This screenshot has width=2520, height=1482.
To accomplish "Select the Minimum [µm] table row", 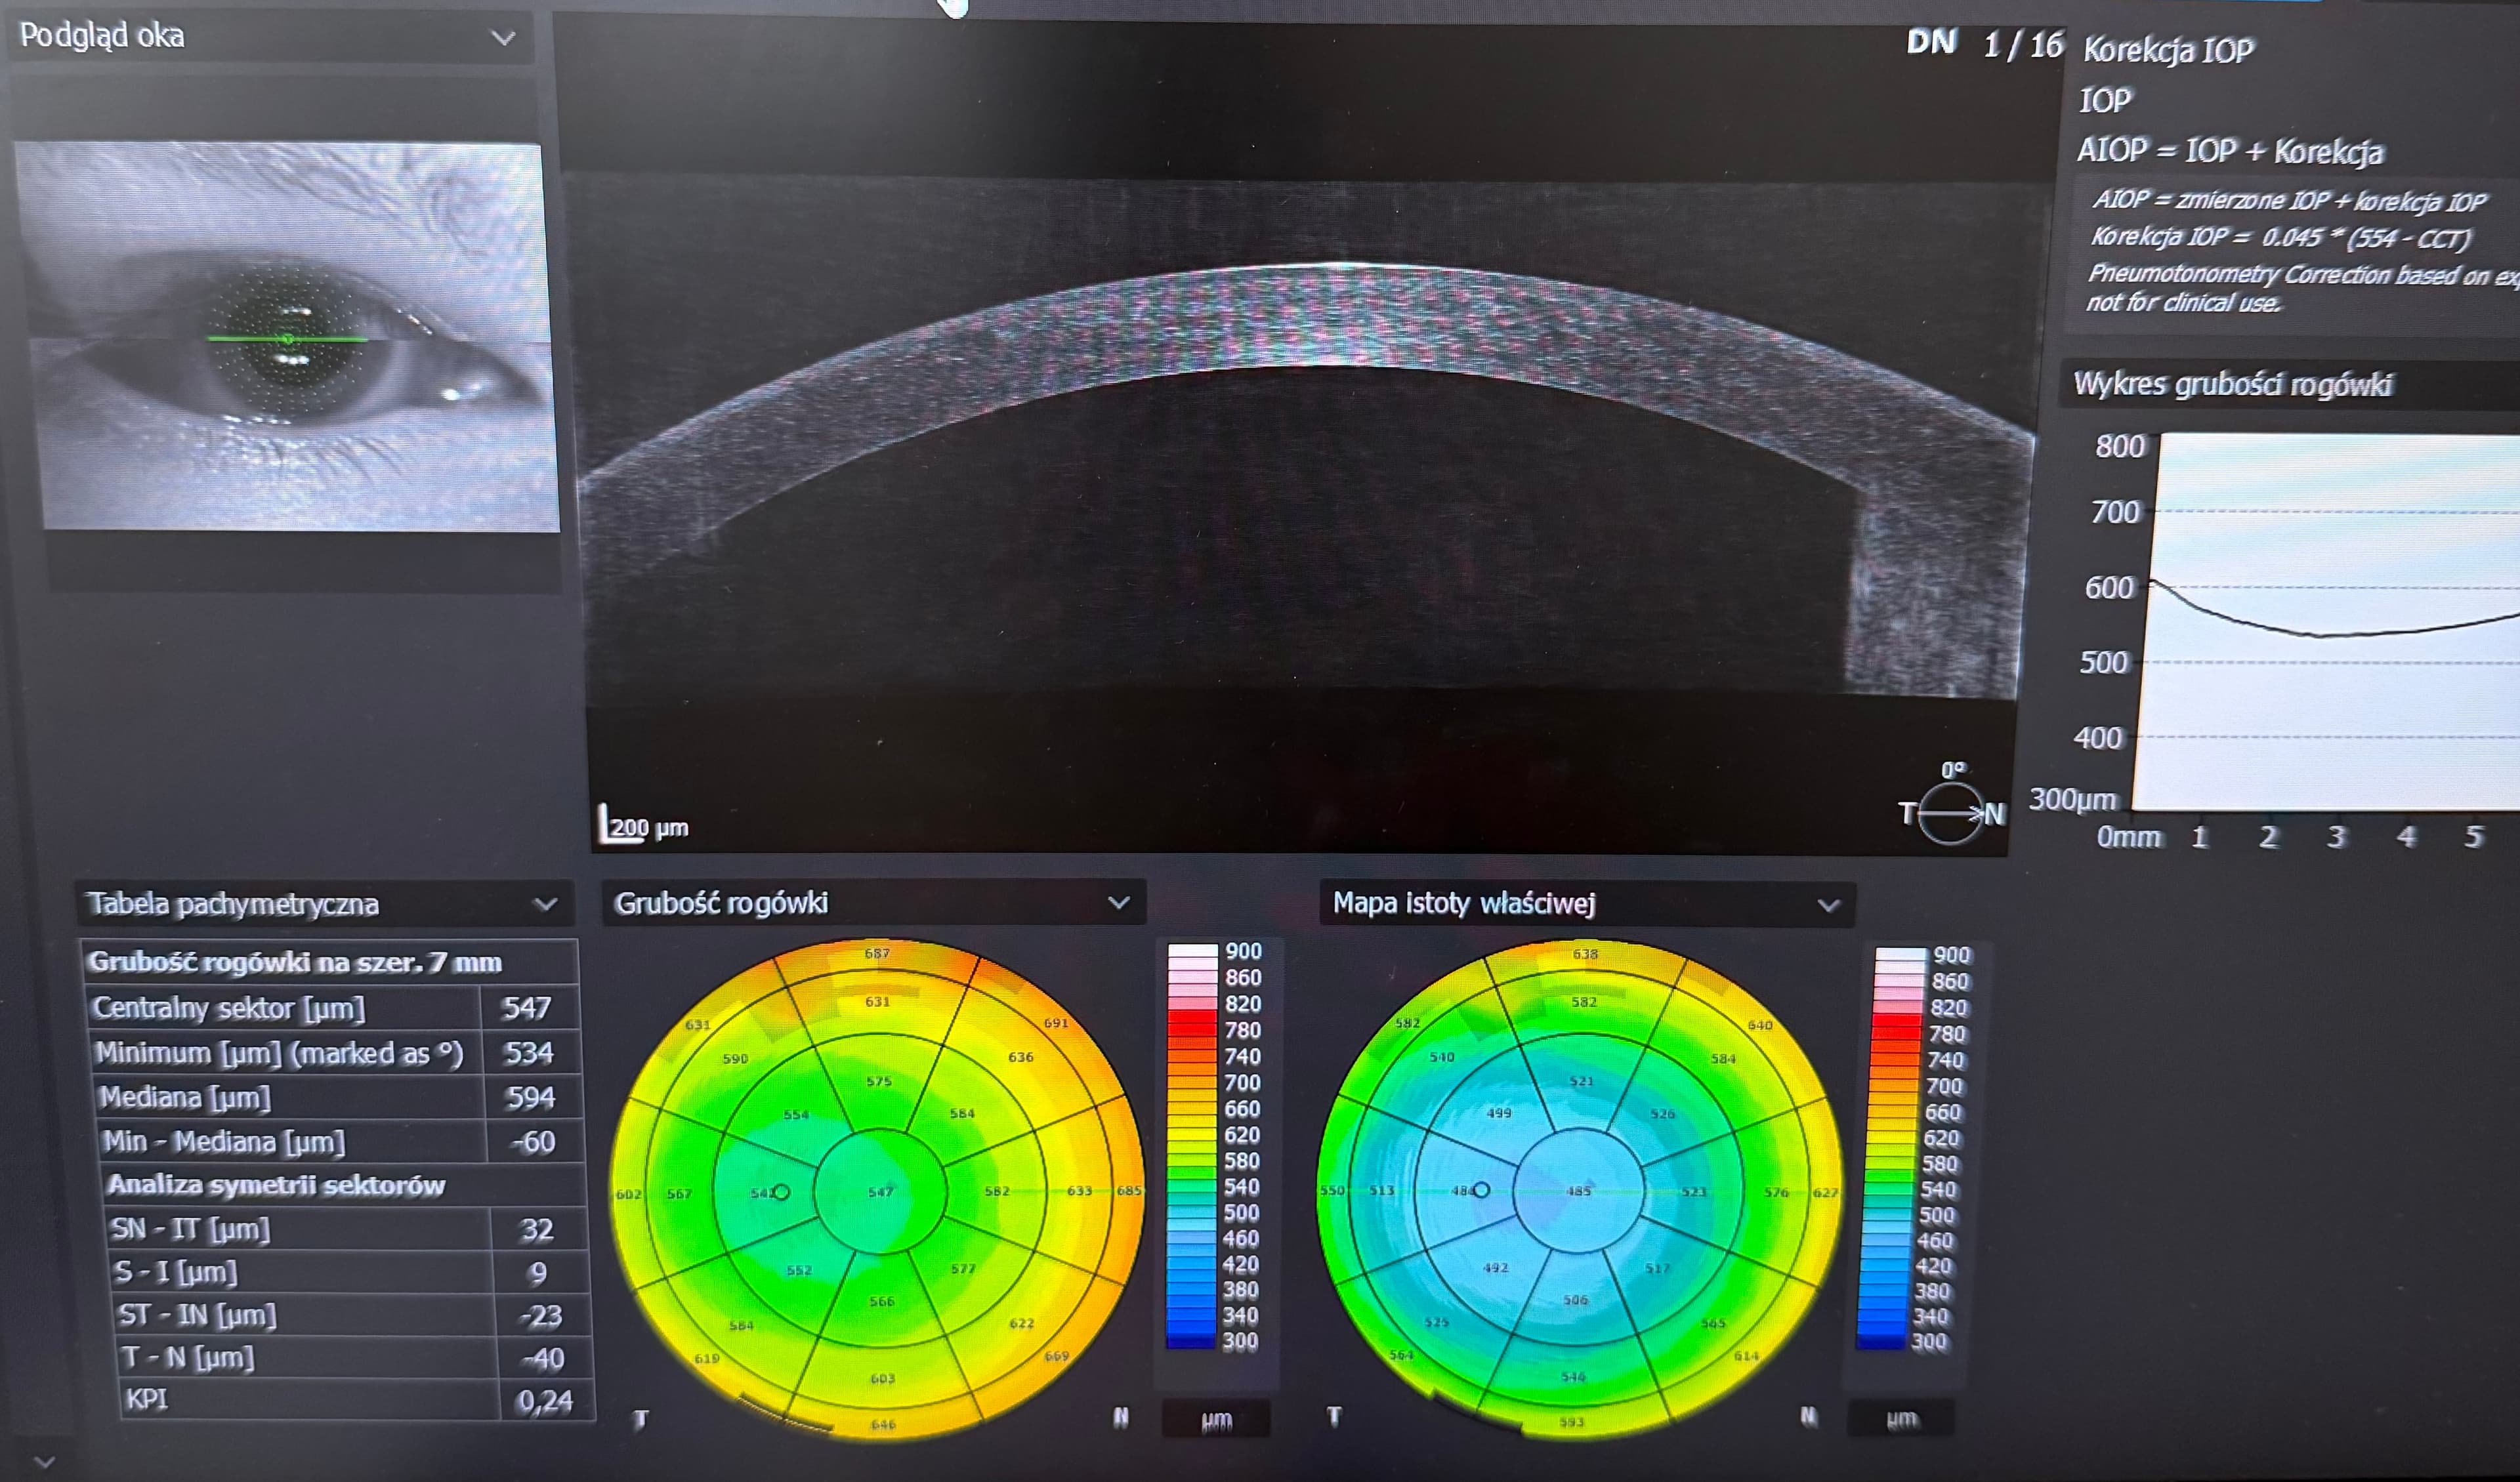I will click(x=335, y=1053).
